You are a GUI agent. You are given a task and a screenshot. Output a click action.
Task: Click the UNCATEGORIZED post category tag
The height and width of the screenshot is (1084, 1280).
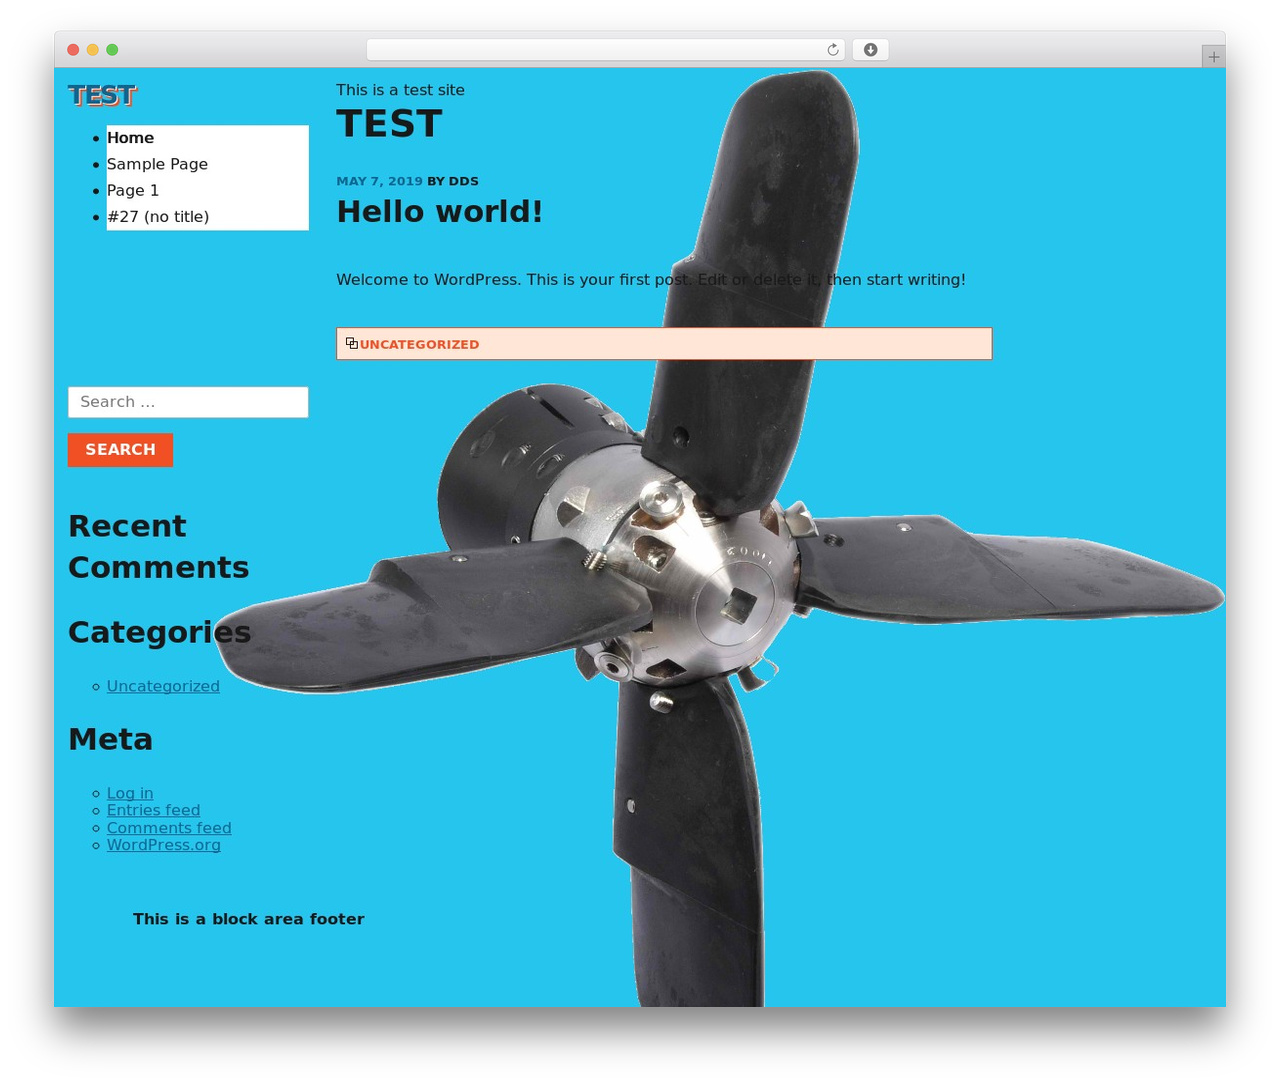[419, 344]
